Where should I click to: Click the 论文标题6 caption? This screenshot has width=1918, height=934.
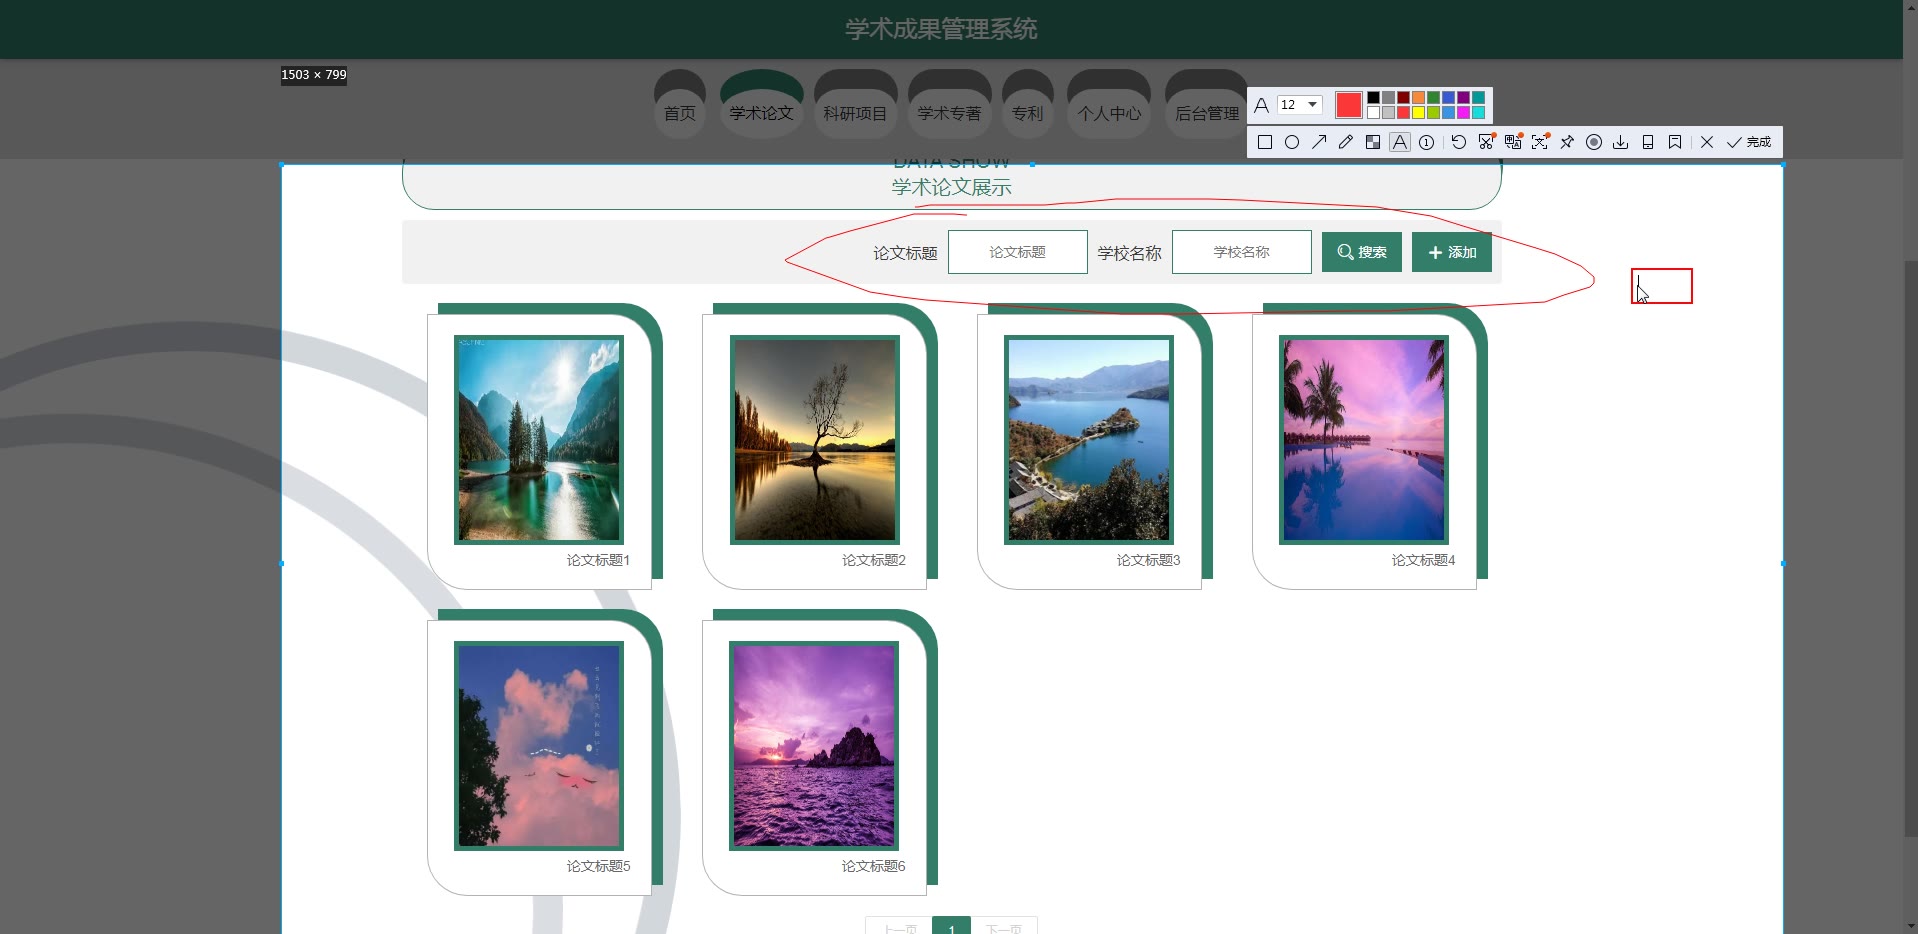click(873, 866)
